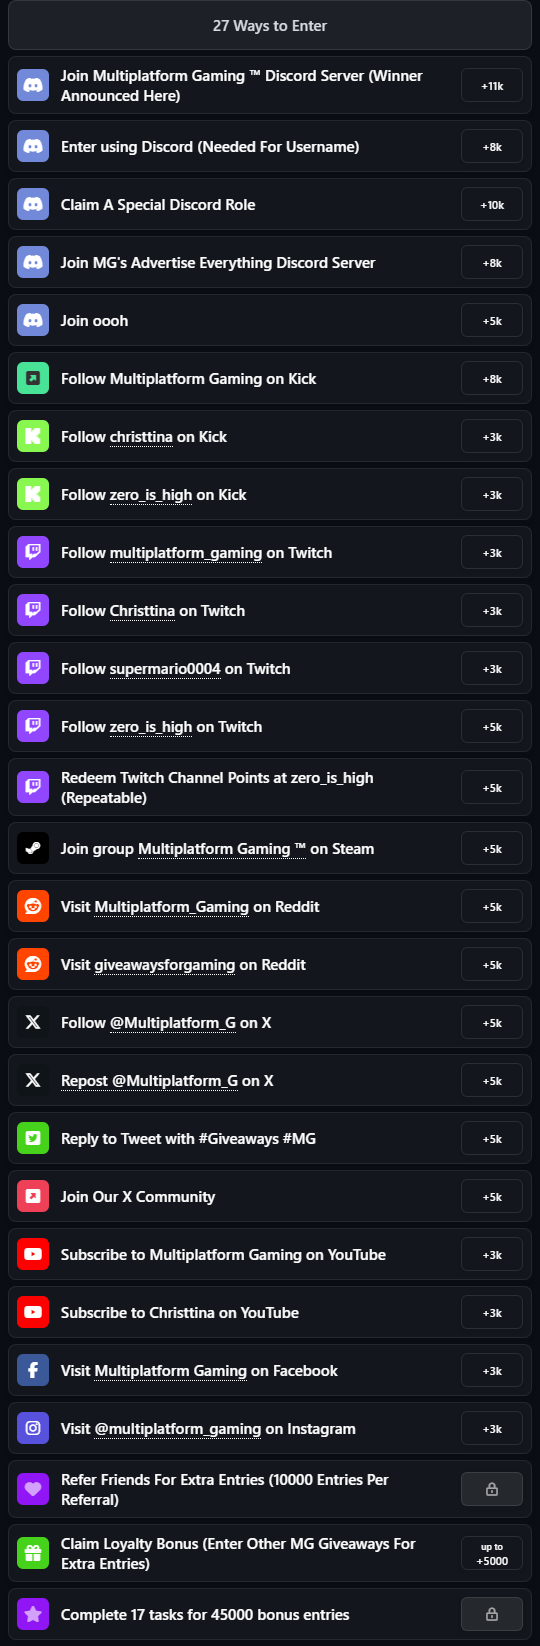Click the Facebook icon for Multiplatform Gaming

[33, 1371]
